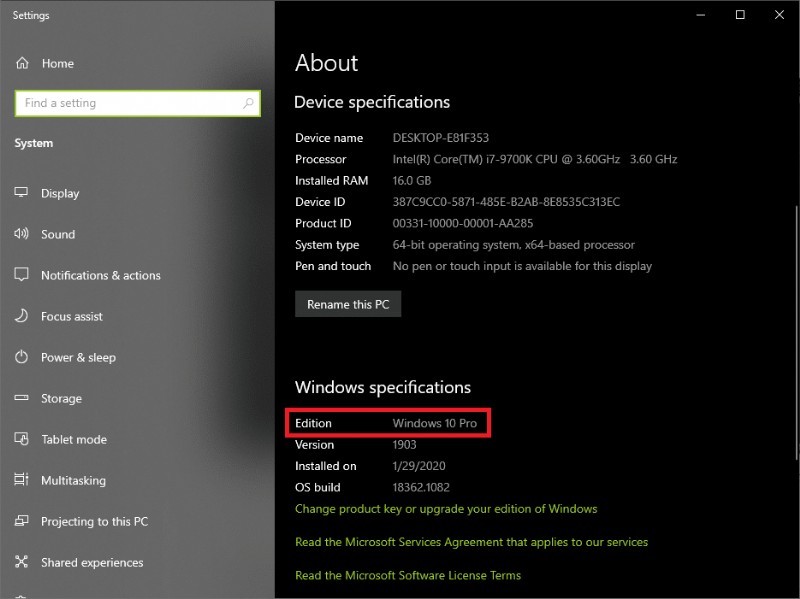Open Change product key or upgrade link

point(446,509)
